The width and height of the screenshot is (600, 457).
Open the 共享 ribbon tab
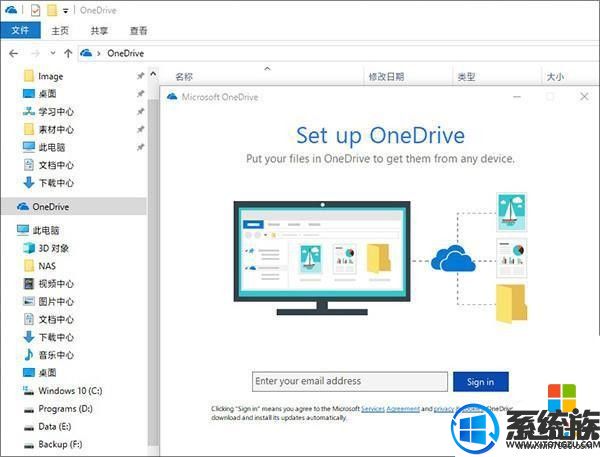(x=99, y=31)
